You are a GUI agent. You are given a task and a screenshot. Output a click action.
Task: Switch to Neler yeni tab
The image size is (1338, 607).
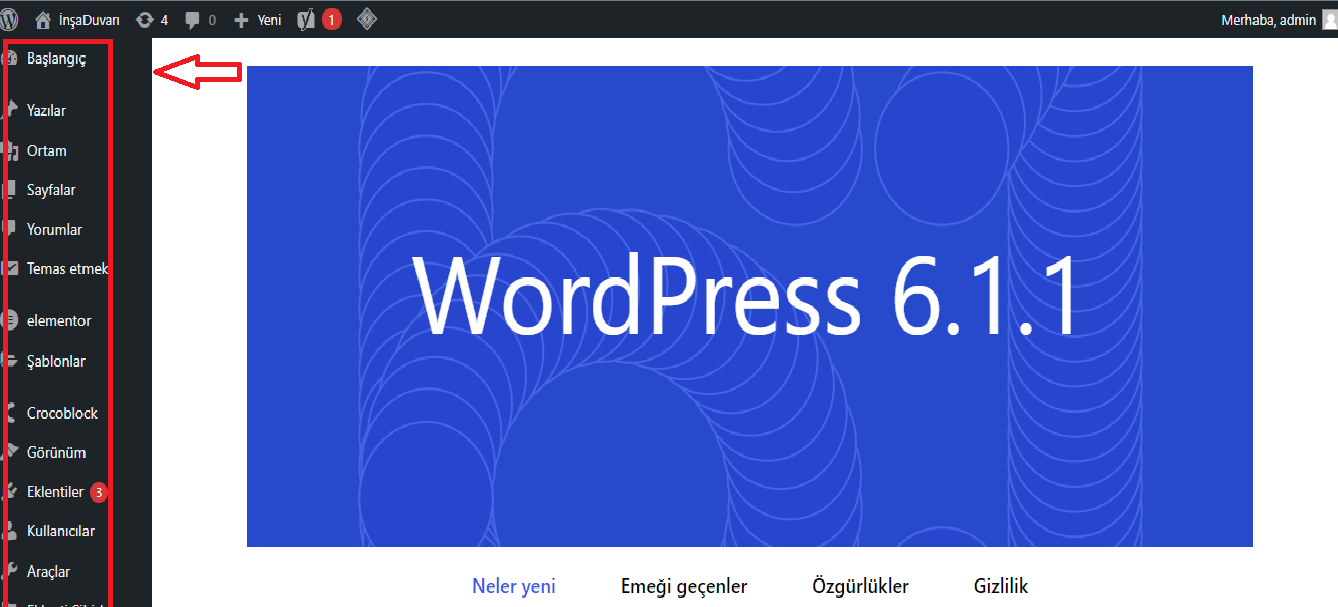coord(514,586)
